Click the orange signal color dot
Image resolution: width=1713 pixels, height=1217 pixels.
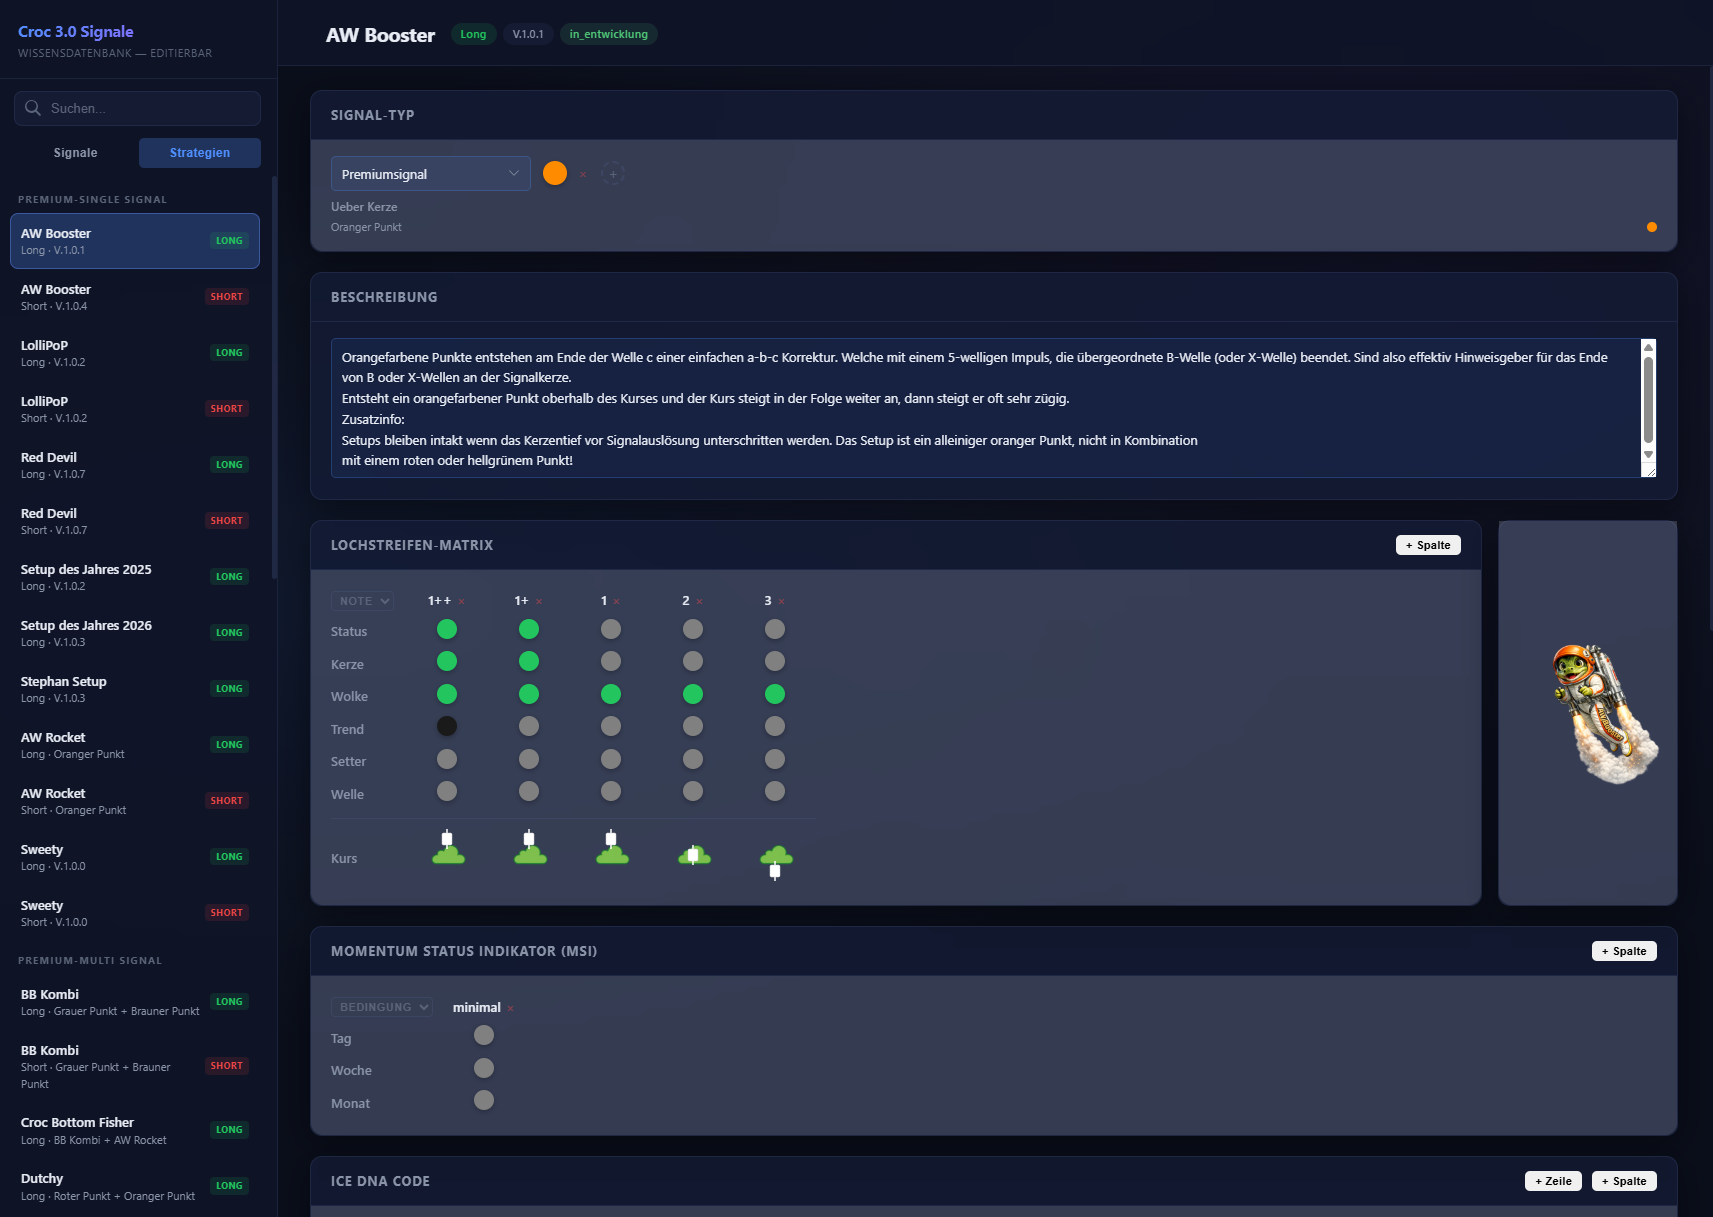[x=555, y=174]
